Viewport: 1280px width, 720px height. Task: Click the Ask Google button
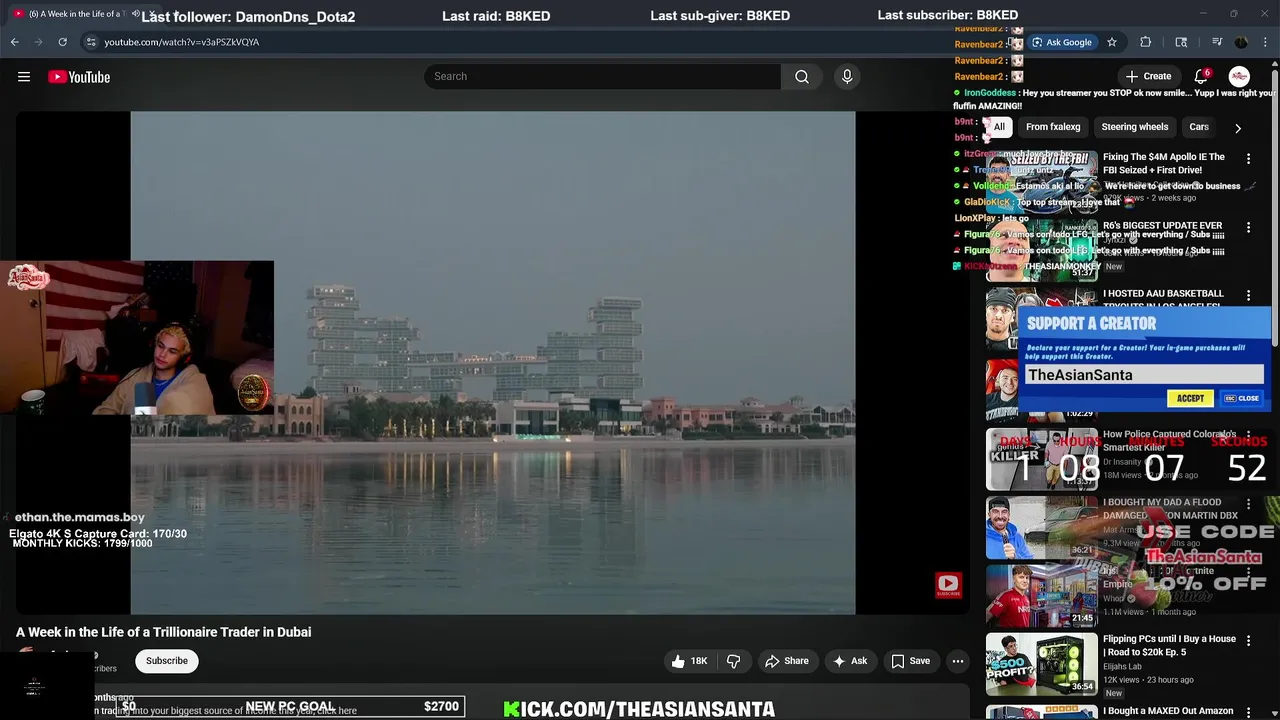coord(1062,42)
